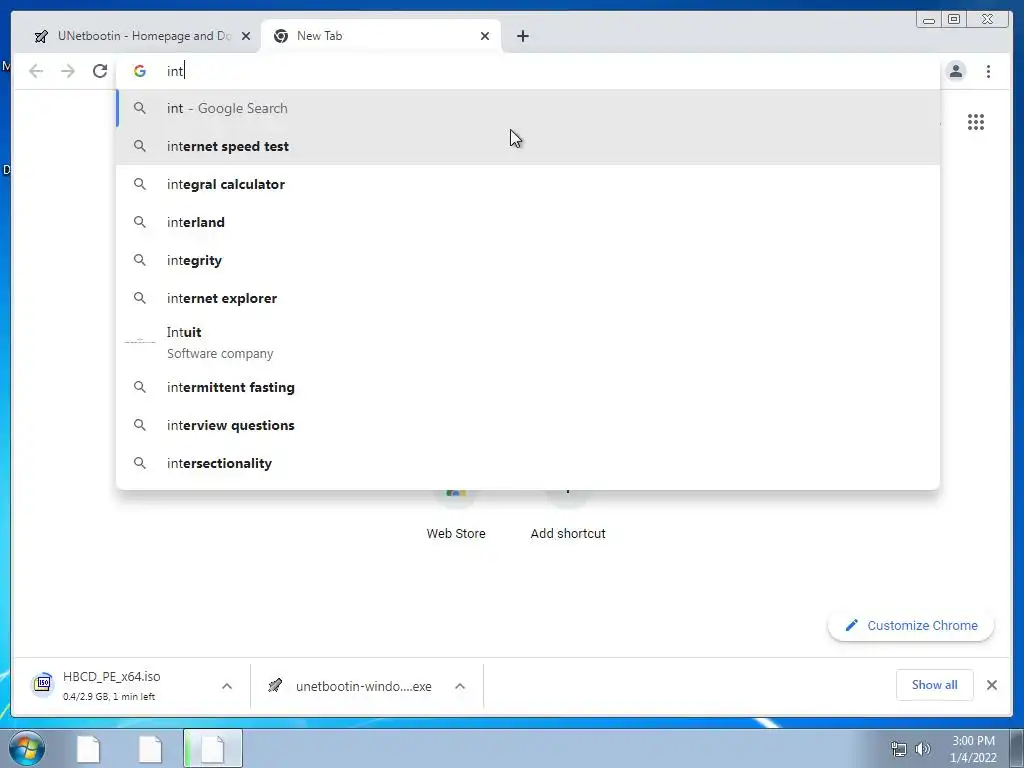This screenshot has height=768, width=1024.
Task: Choose 'integral calculator' suggestion
Action: click(x=528, y=184)
